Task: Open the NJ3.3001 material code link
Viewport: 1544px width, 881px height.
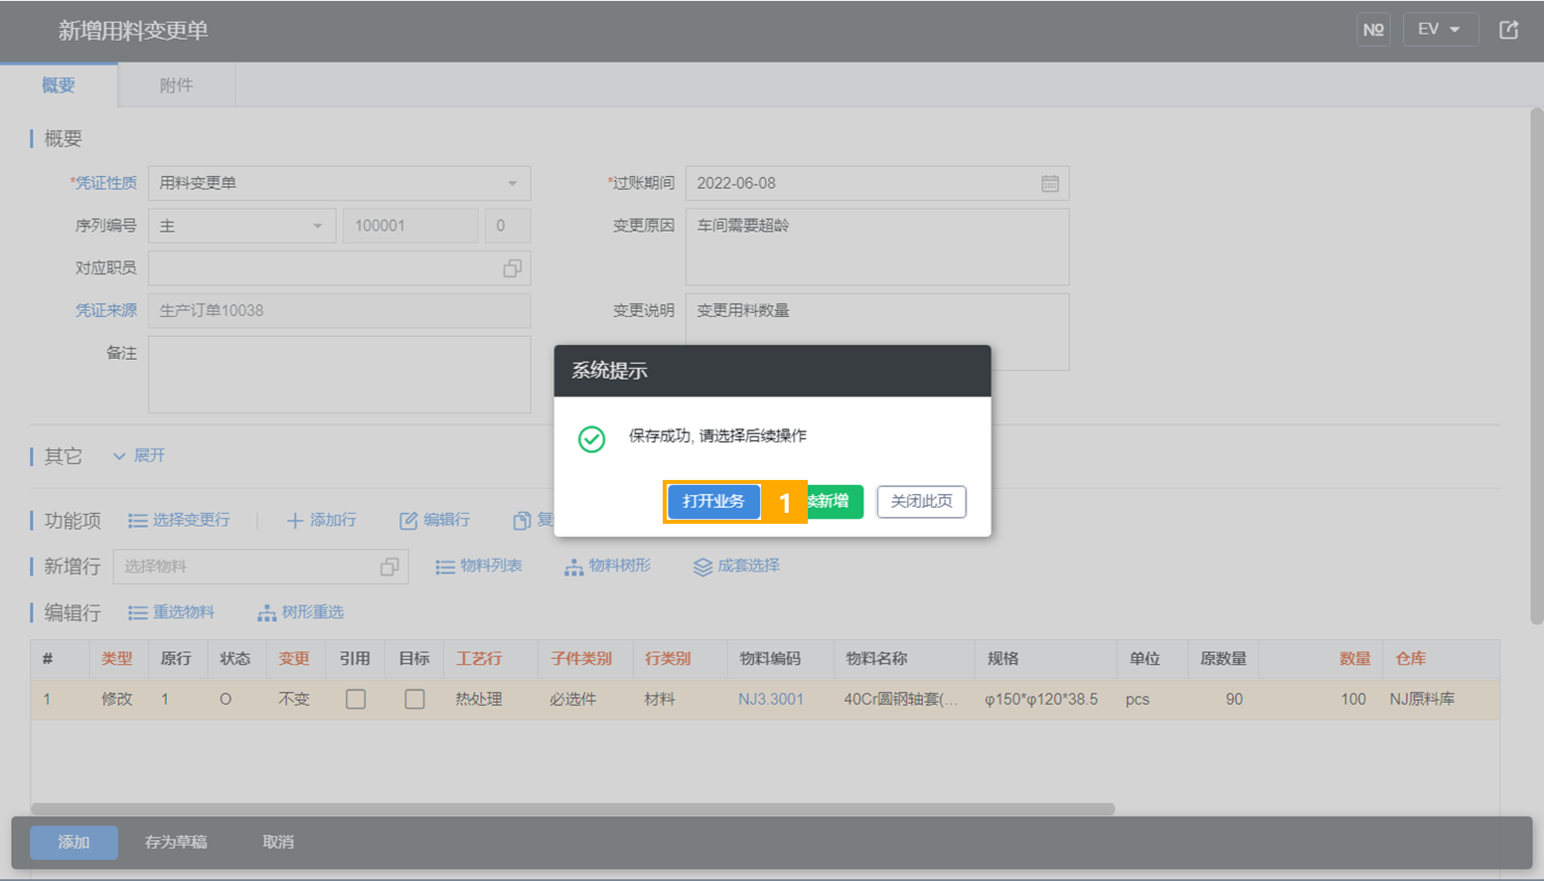Action: [771, 699]
